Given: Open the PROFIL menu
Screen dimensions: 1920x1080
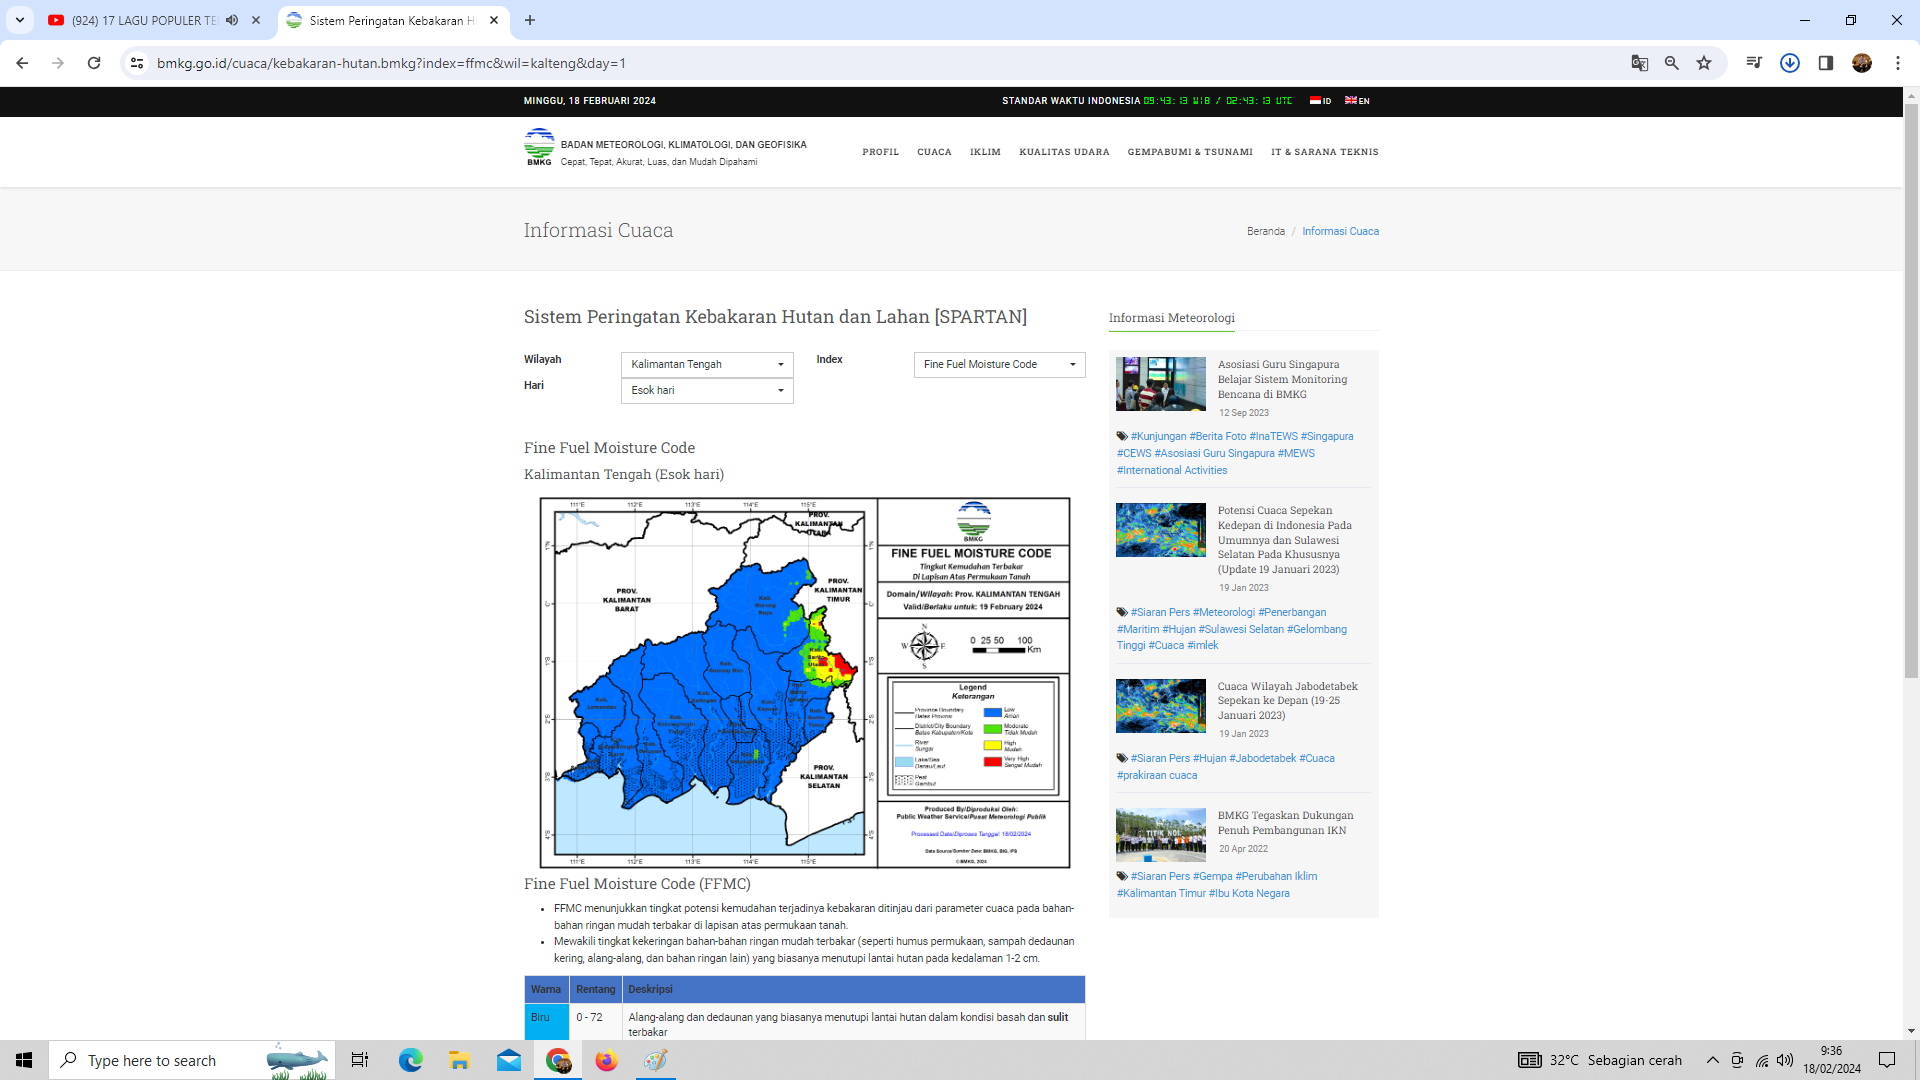Looking at the screenshot, I should [x=880, y=152].
